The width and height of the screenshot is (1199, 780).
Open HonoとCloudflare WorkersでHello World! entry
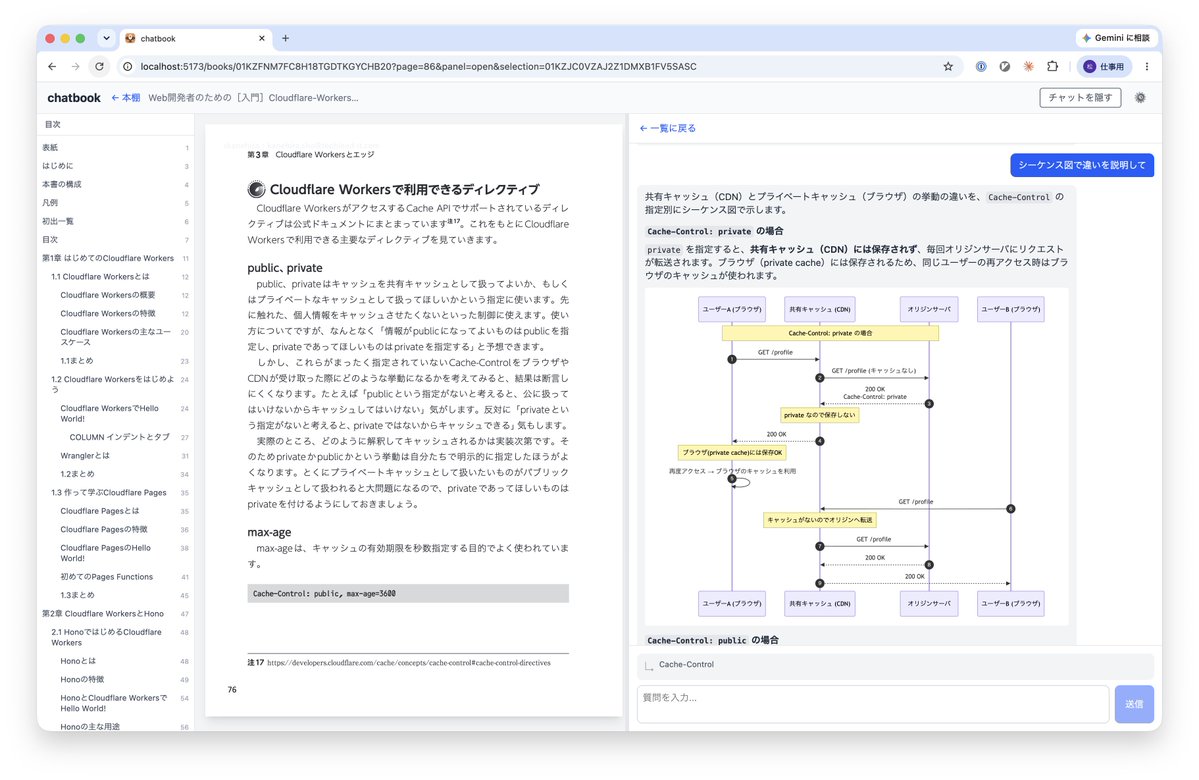[x=115, y=704]
